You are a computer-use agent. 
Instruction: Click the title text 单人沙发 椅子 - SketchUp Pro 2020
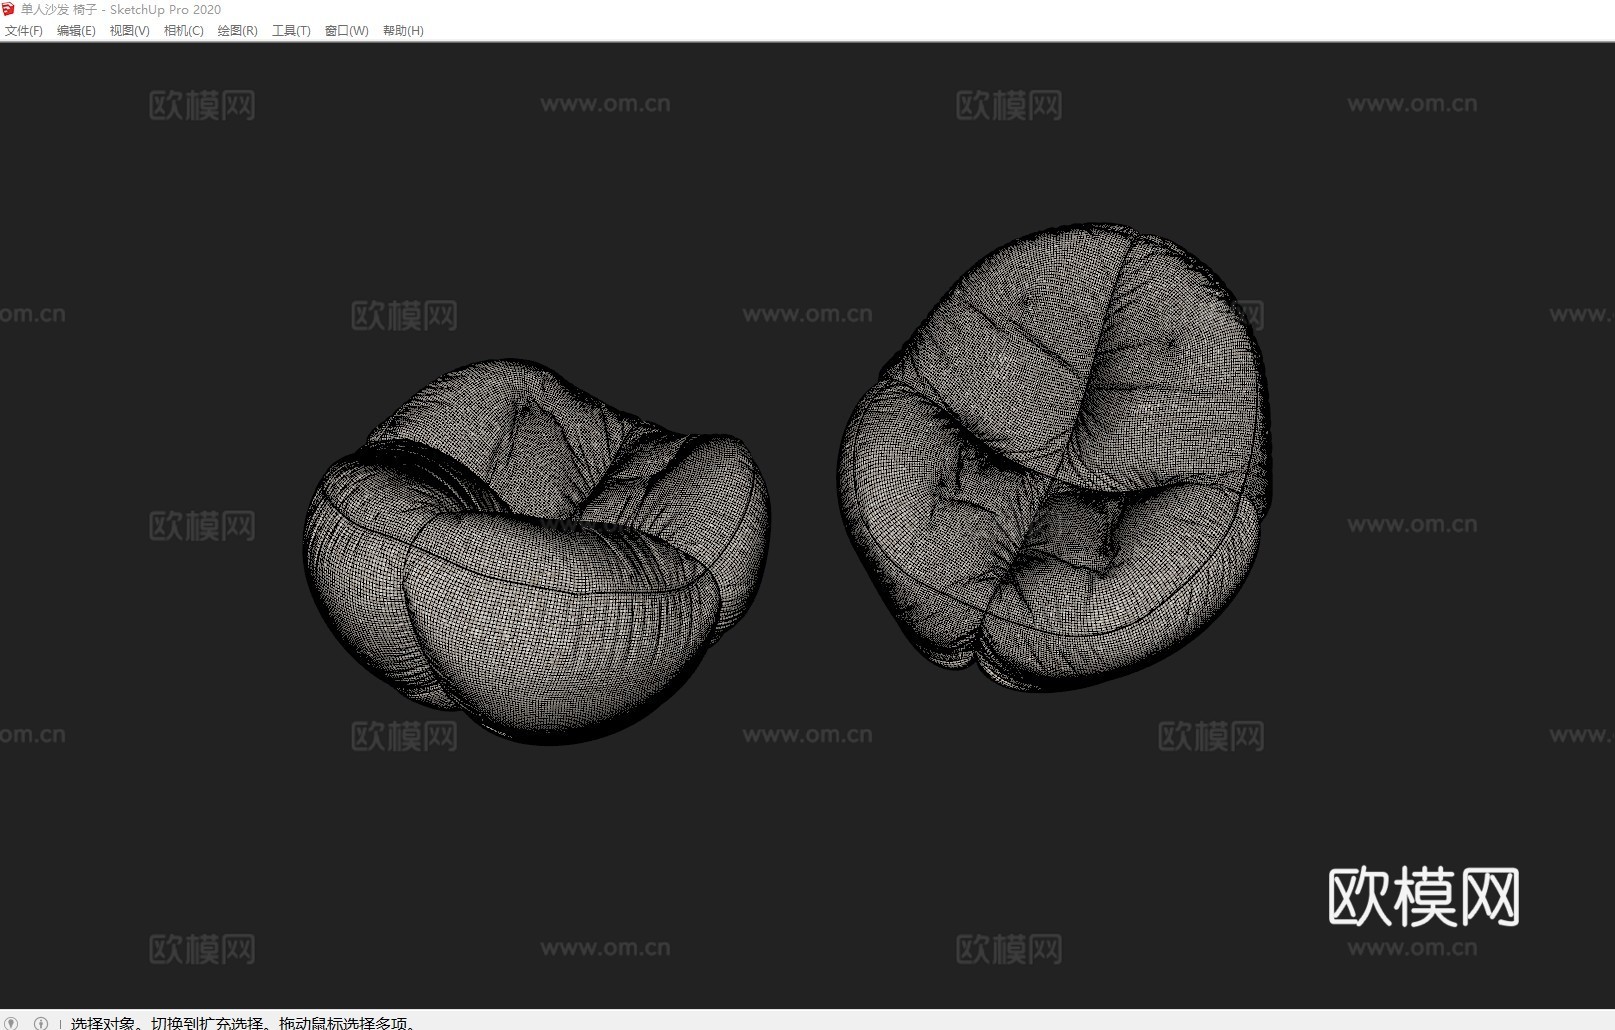coord(121,9)
